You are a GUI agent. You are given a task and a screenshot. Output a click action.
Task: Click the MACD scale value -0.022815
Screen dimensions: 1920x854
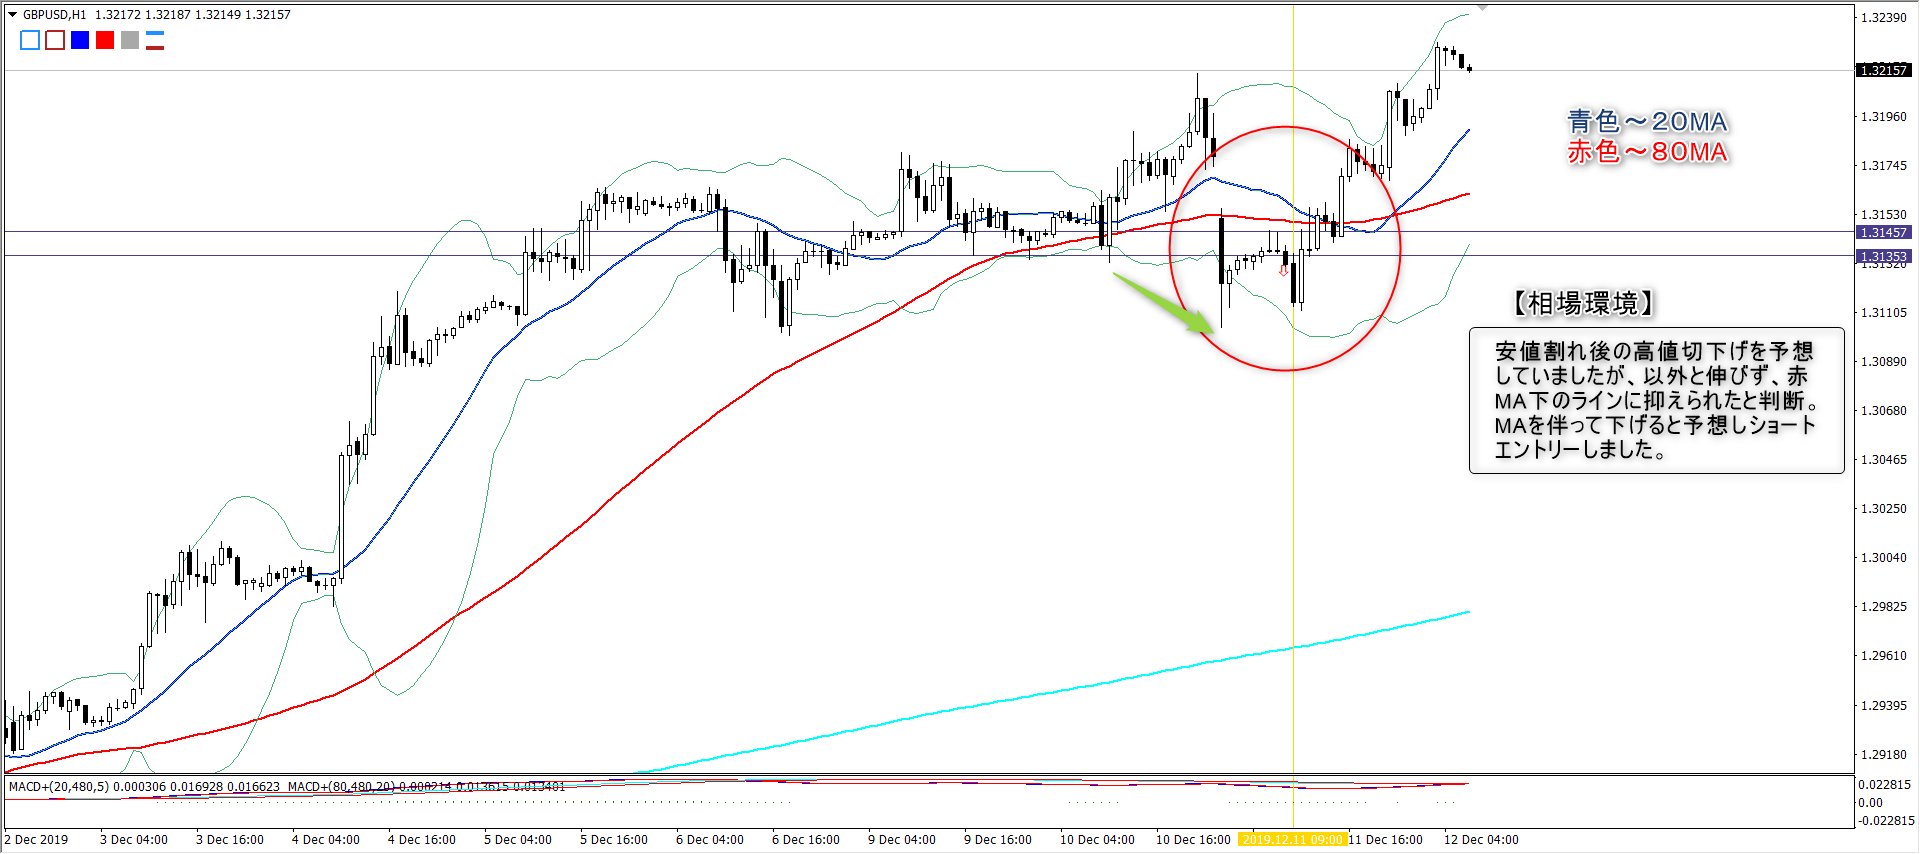[x=1884, y=821]
